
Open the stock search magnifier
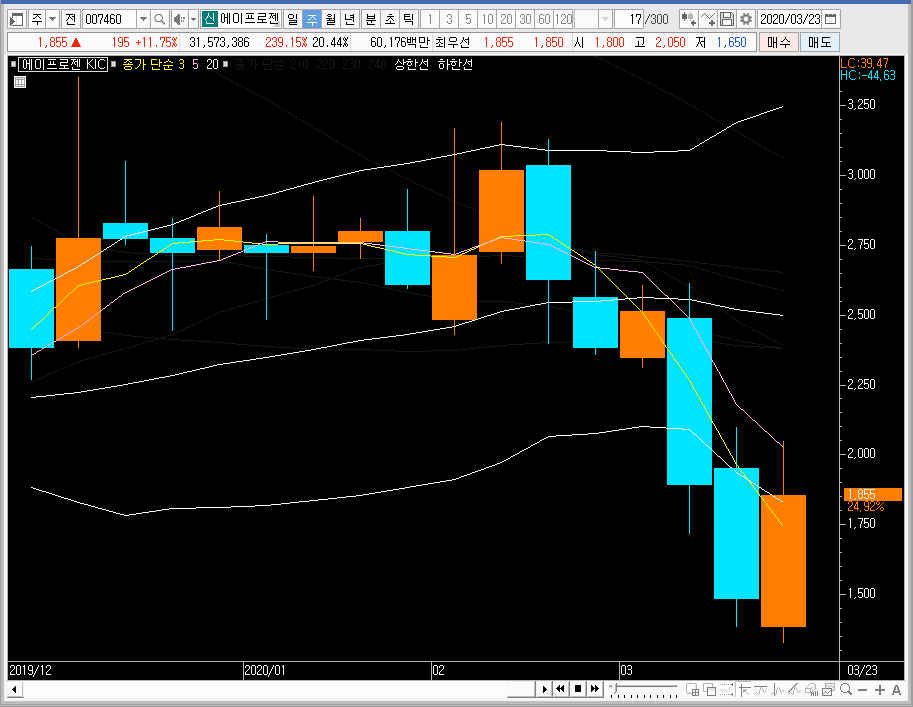tap(160, 19)
